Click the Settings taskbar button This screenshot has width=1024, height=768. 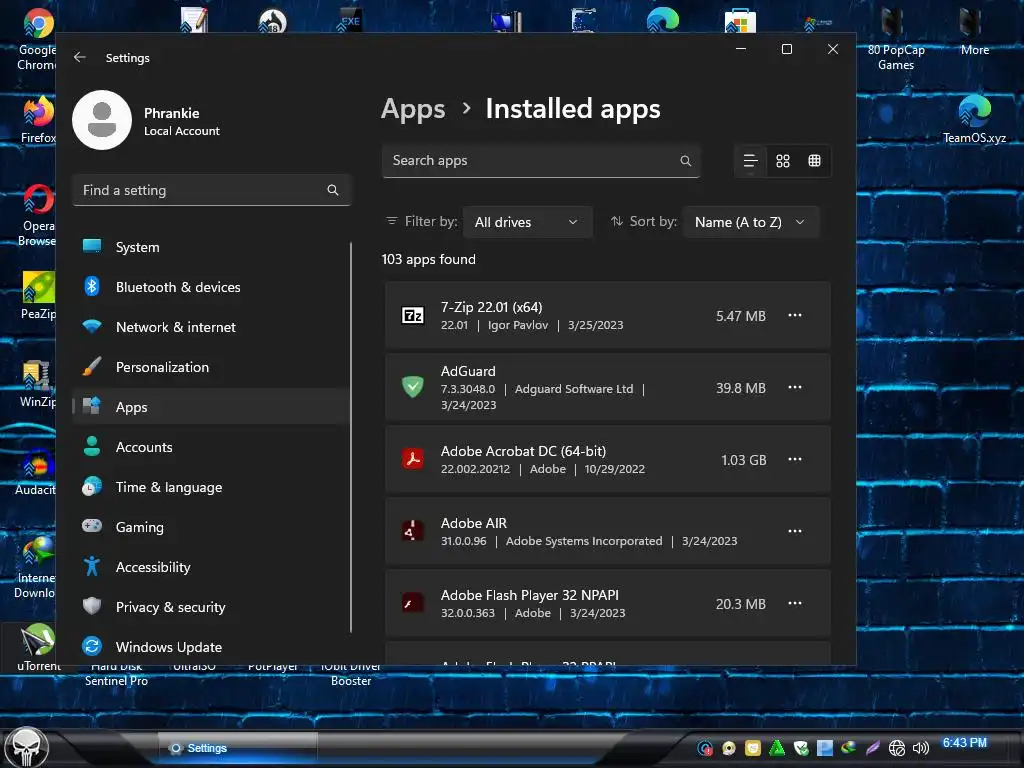[x=238, y=748]
